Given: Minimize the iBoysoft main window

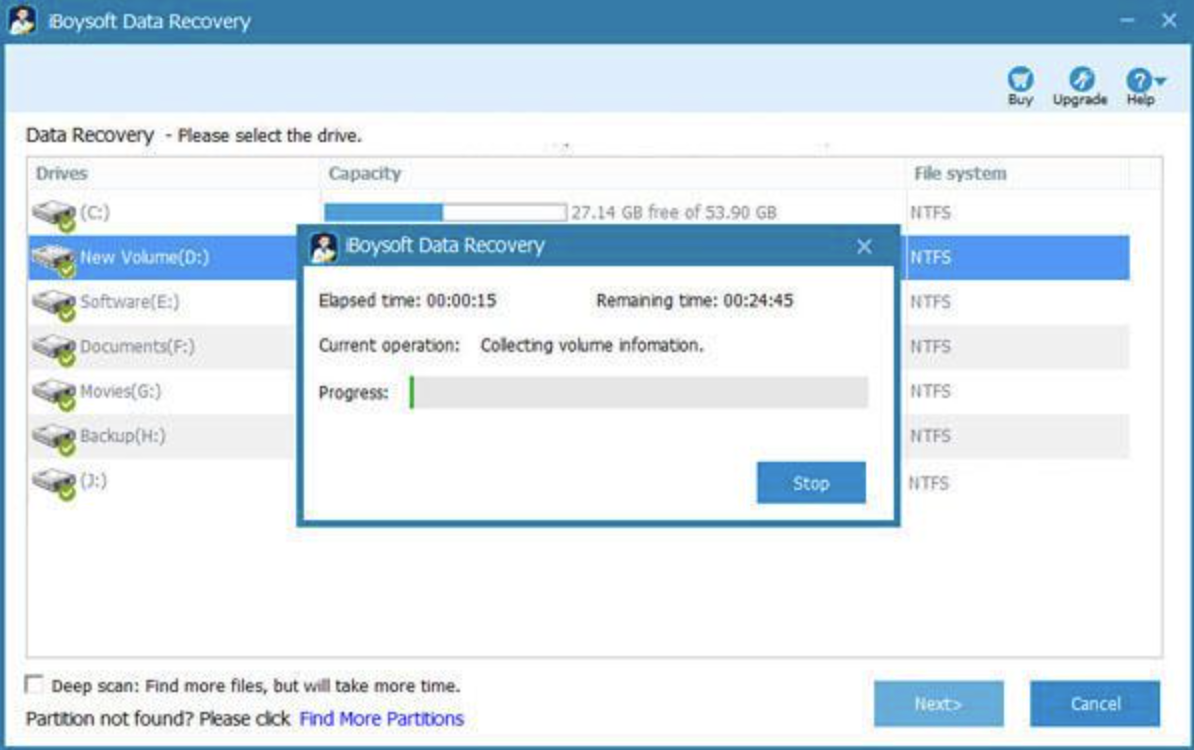Looking at the screenshot, I should (x=1128, y=20).
